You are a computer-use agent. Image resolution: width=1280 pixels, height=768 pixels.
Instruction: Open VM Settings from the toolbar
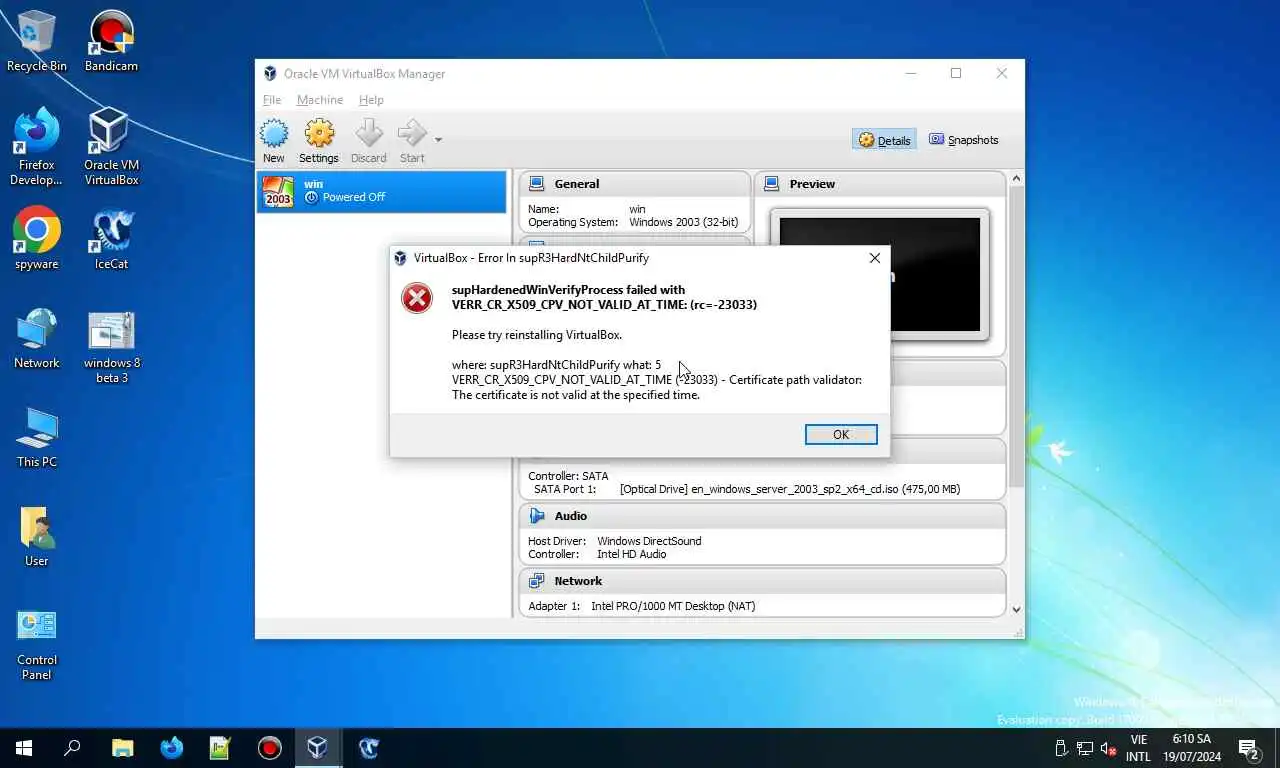point(319,141)
